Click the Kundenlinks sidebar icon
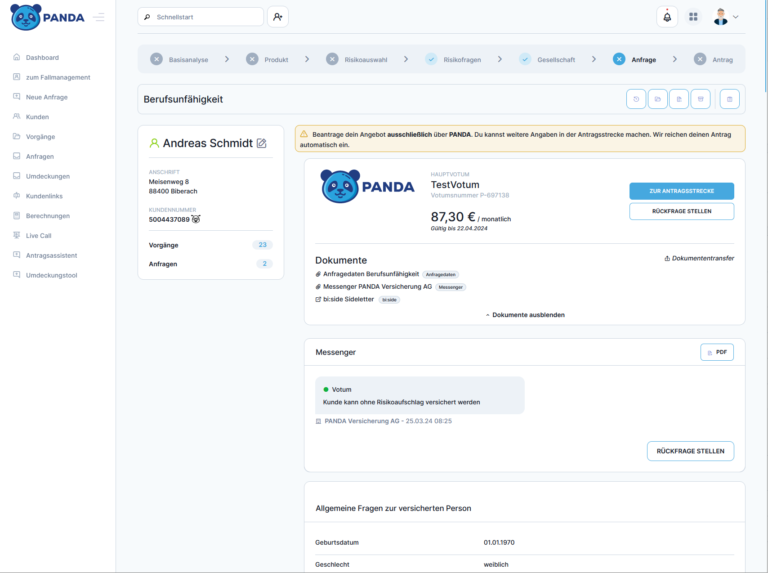Screen dimensions: 768x573 coord(17,195)
